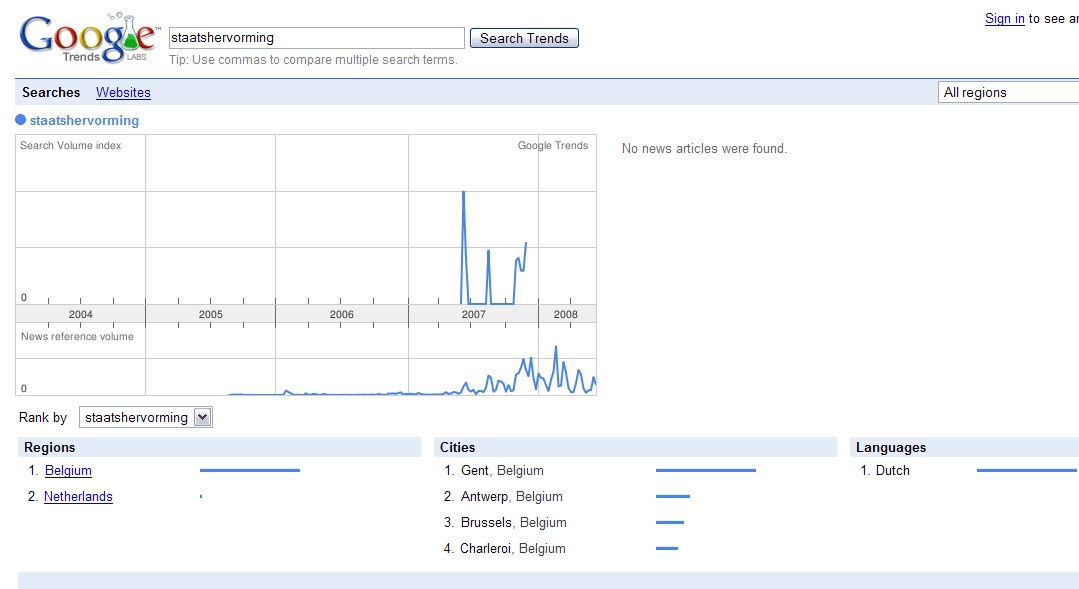Viewport: 1079px width, 589px height.
Task: Click the Belgium region volume bar
Action: coord(249,470)
